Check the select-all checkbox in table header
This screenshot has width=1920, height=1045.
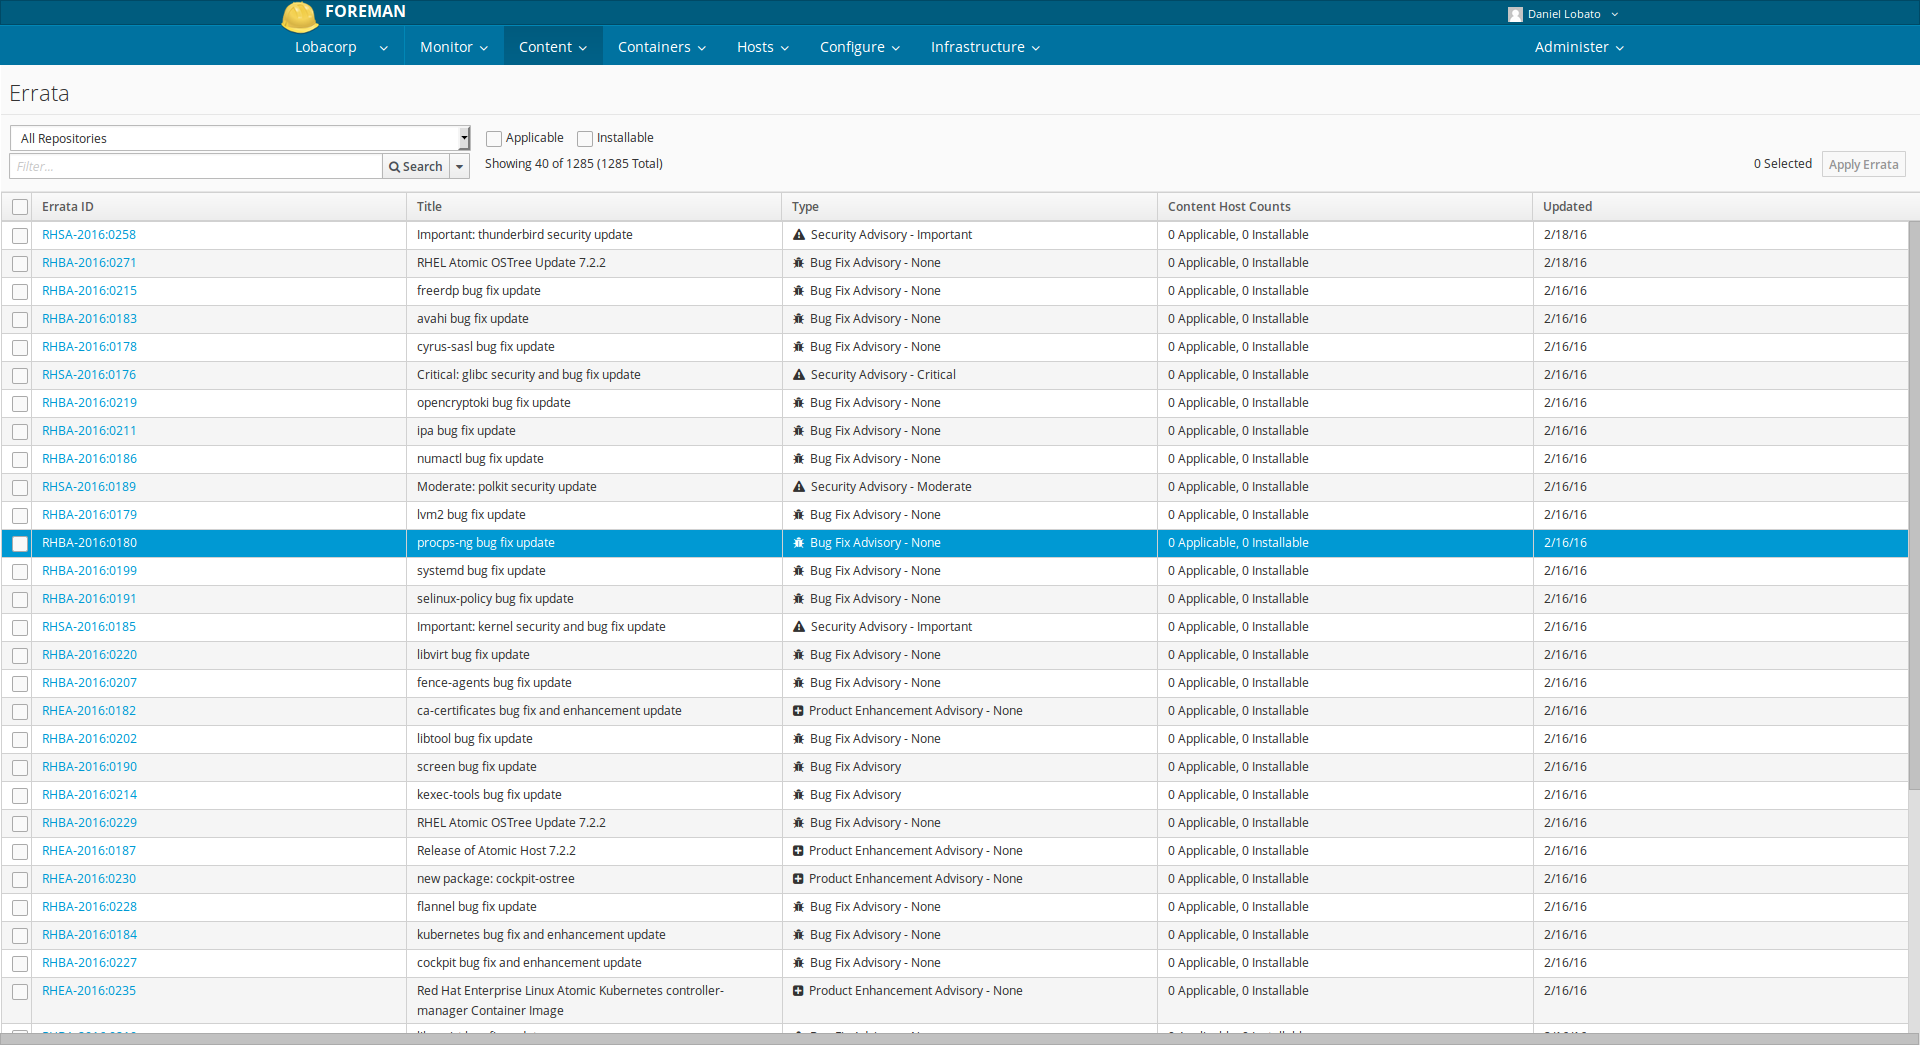coord(20,207)
